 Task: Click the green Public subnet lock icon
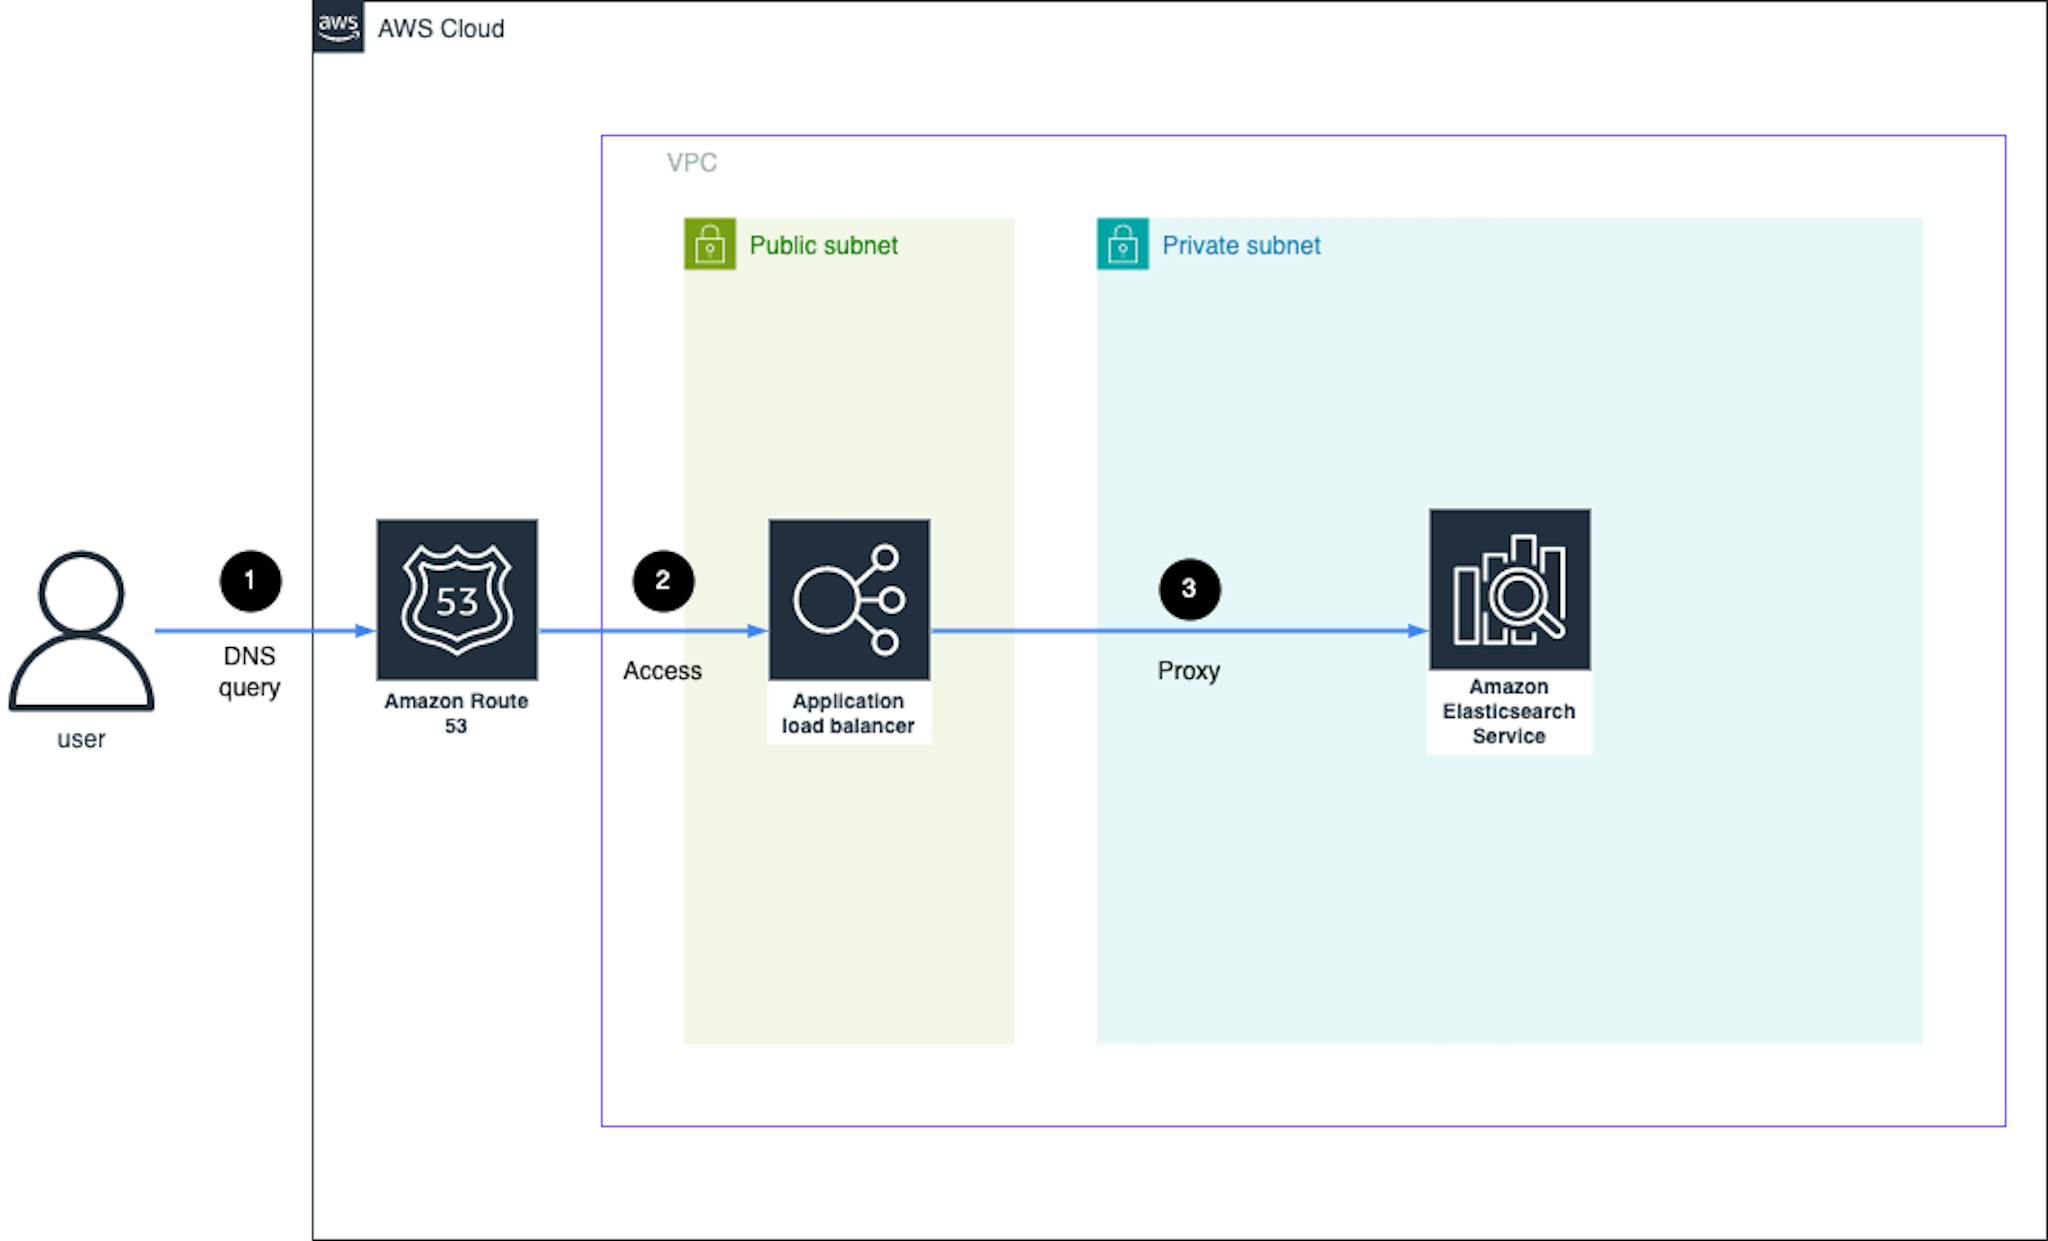coord(710,244)
